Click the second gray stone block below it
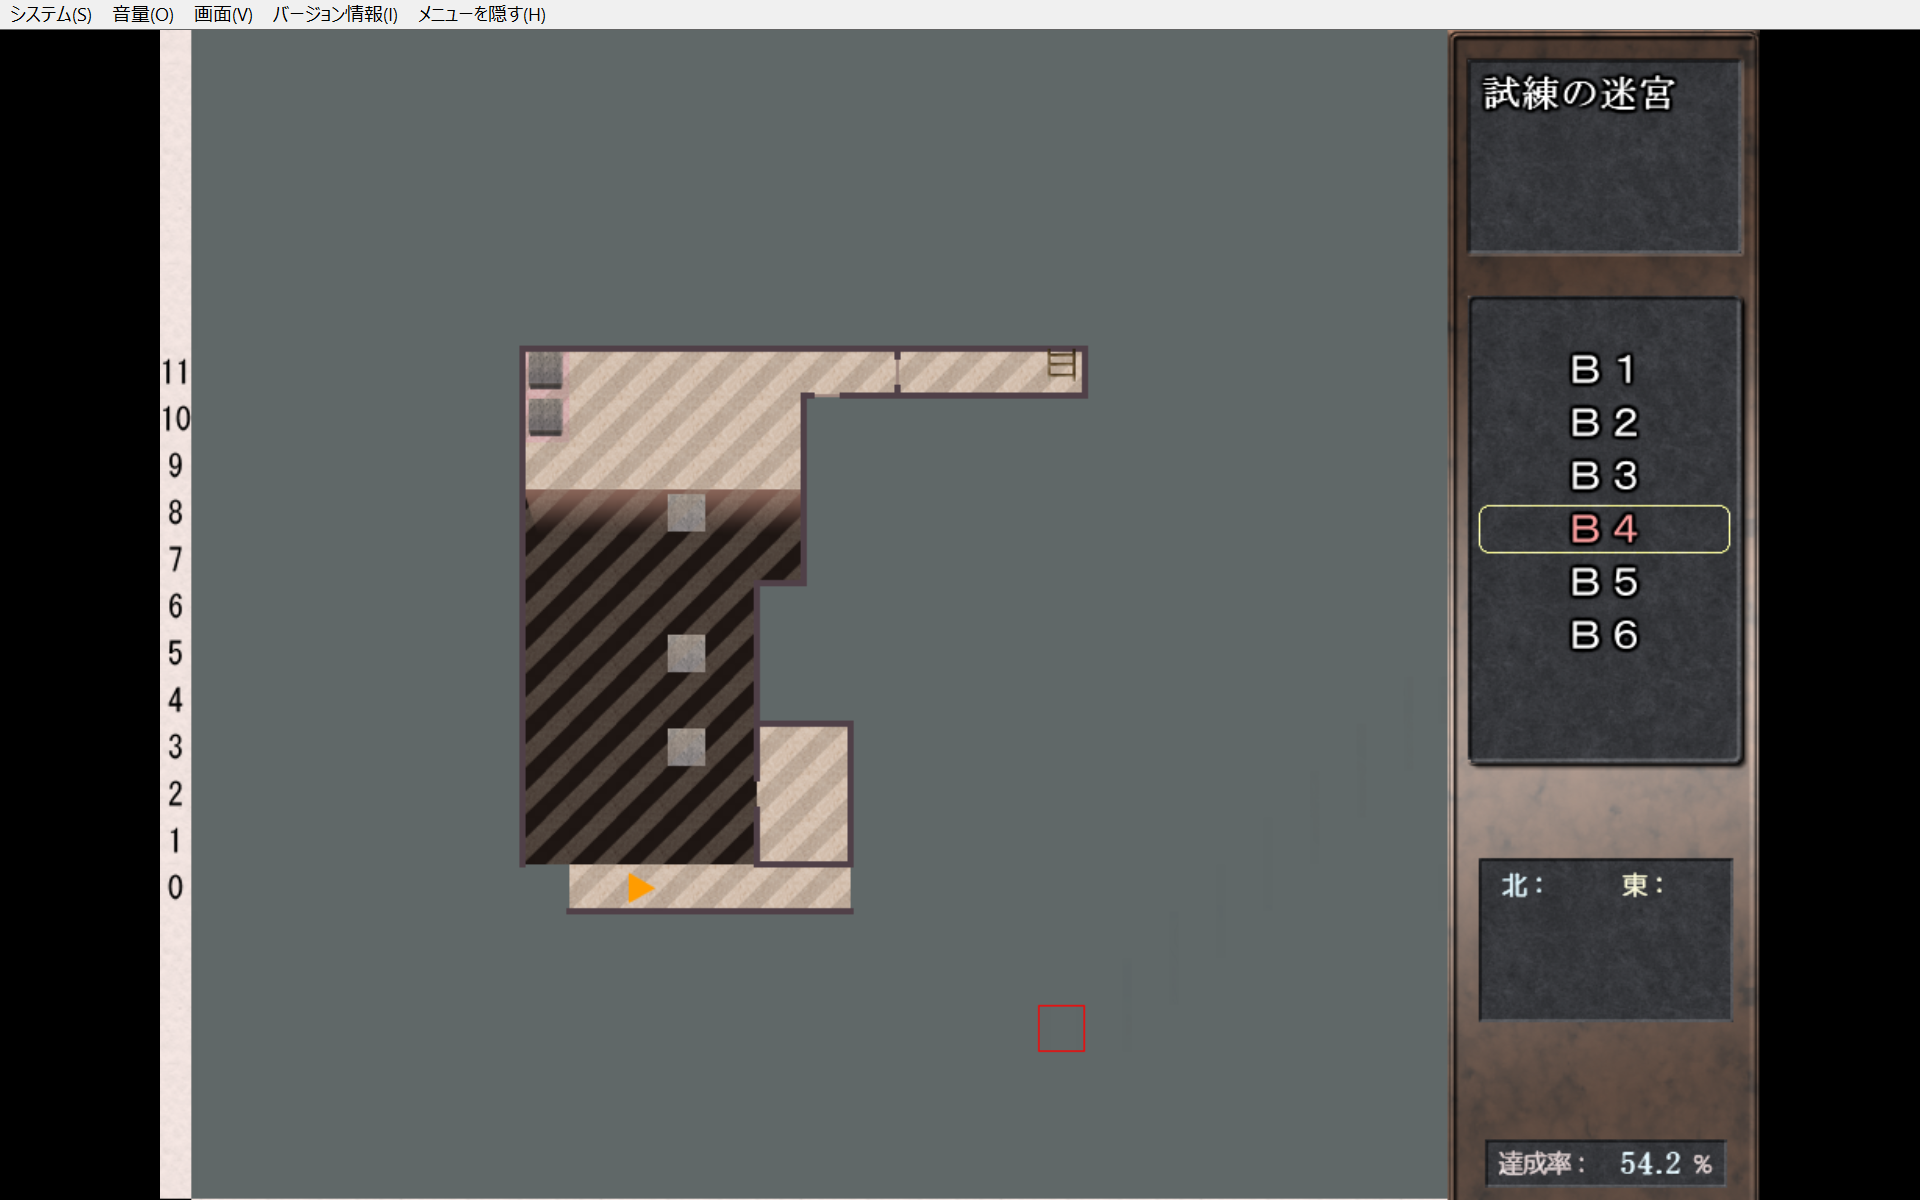Viewport: 1920px width, 1200px height. coord(545,416)
